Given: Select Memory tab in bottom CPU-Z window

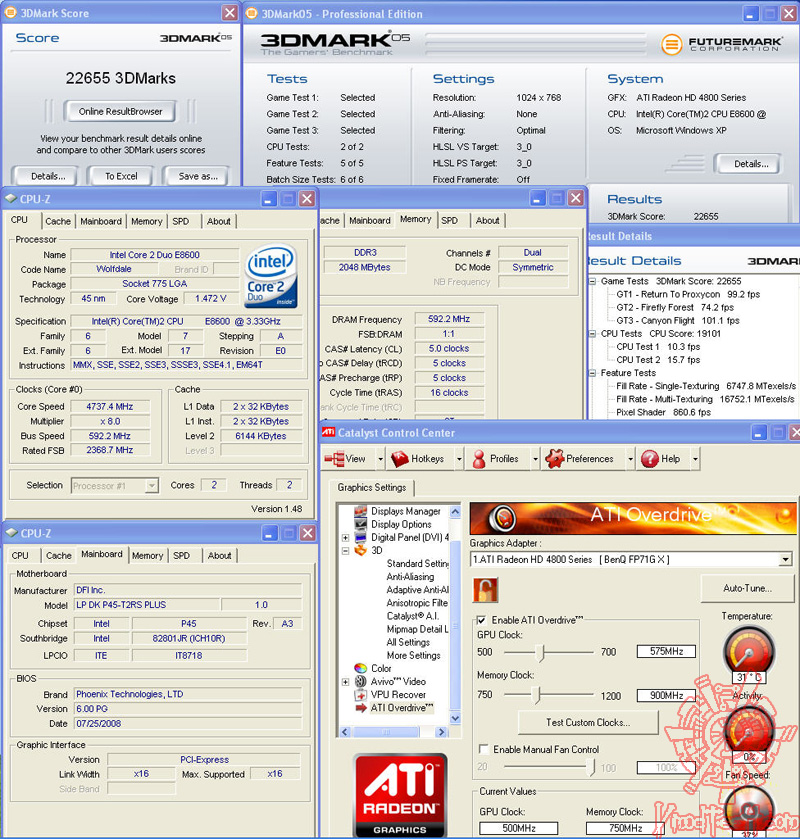Looking at the screenshot, I should point(147,556).
